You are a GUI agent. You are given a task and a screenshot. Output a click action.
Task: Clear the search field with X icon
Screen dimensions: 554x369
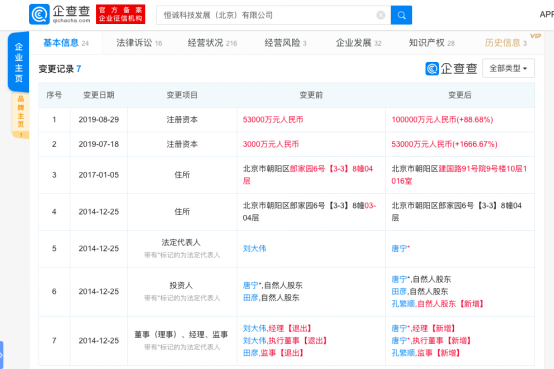point(381,15)
